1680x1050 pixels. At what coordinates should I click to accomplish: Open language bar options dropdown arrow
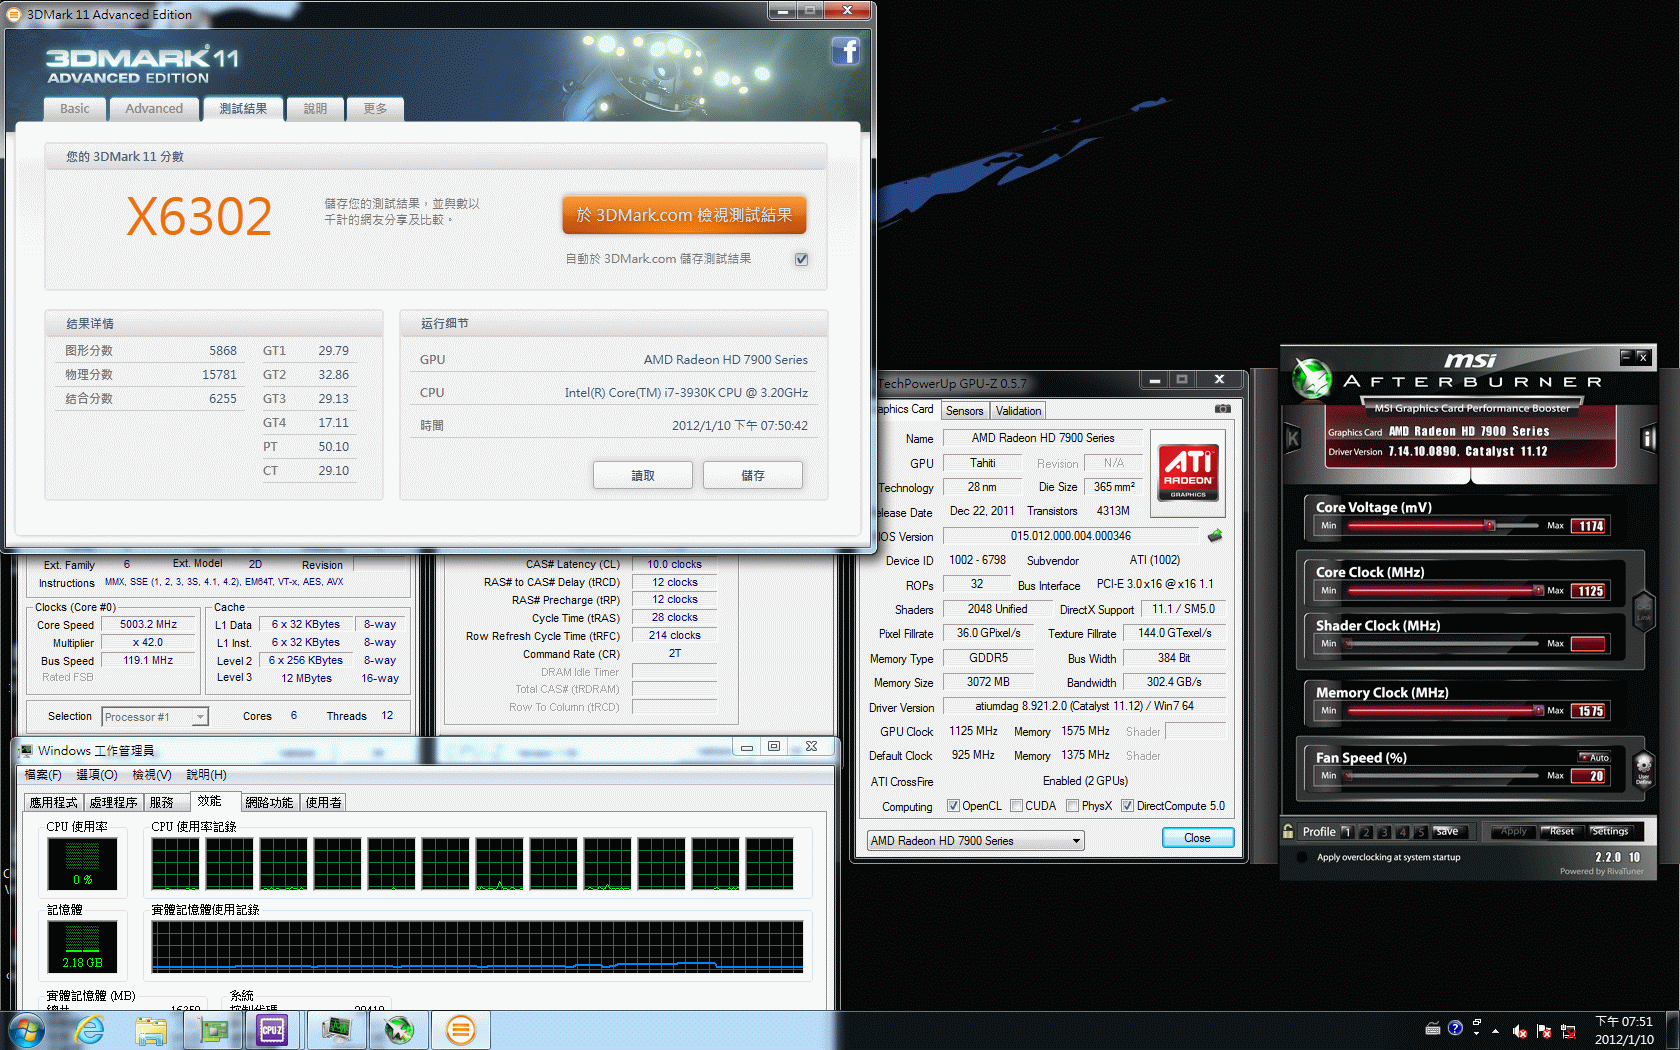click(1477, 1033)
